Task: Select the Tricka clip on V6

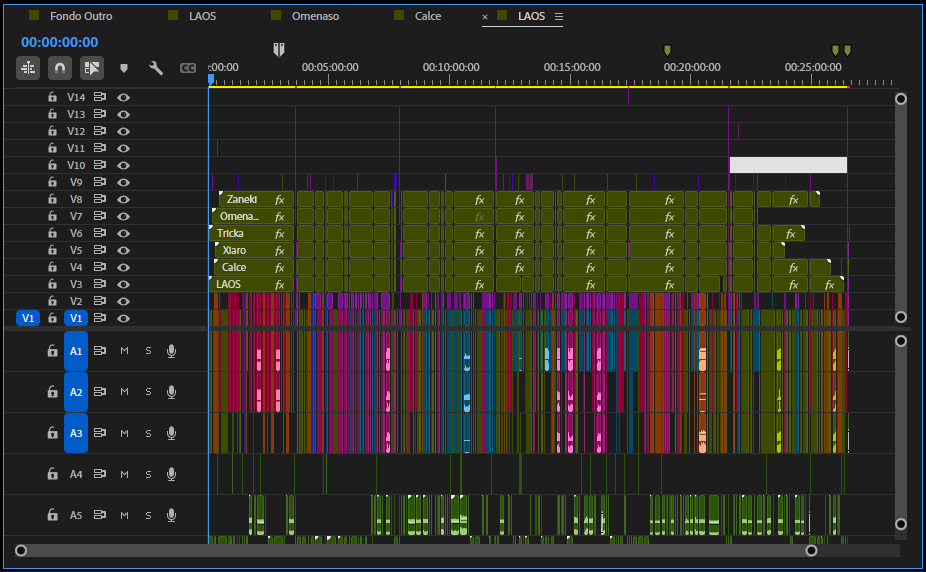Action: click(252, 233)
